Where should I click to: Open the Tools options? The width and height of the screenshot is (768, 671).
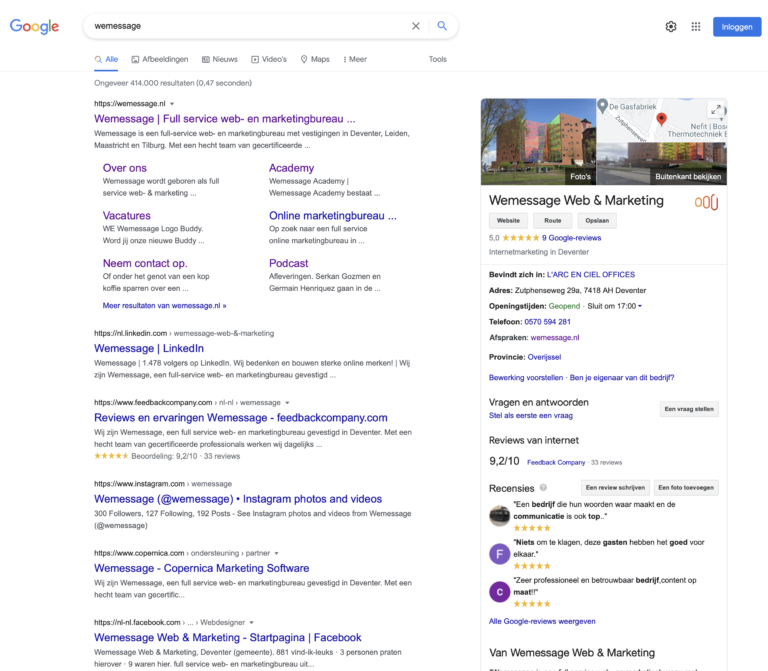click(438, 59)
